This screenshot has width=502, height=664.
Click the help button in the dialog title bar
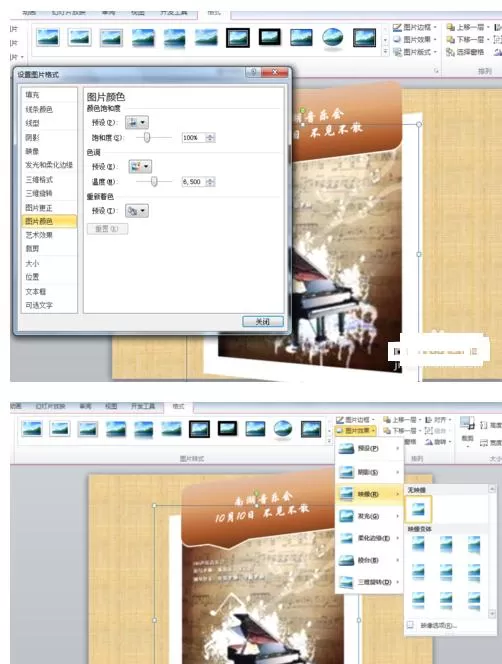[253, 72]
